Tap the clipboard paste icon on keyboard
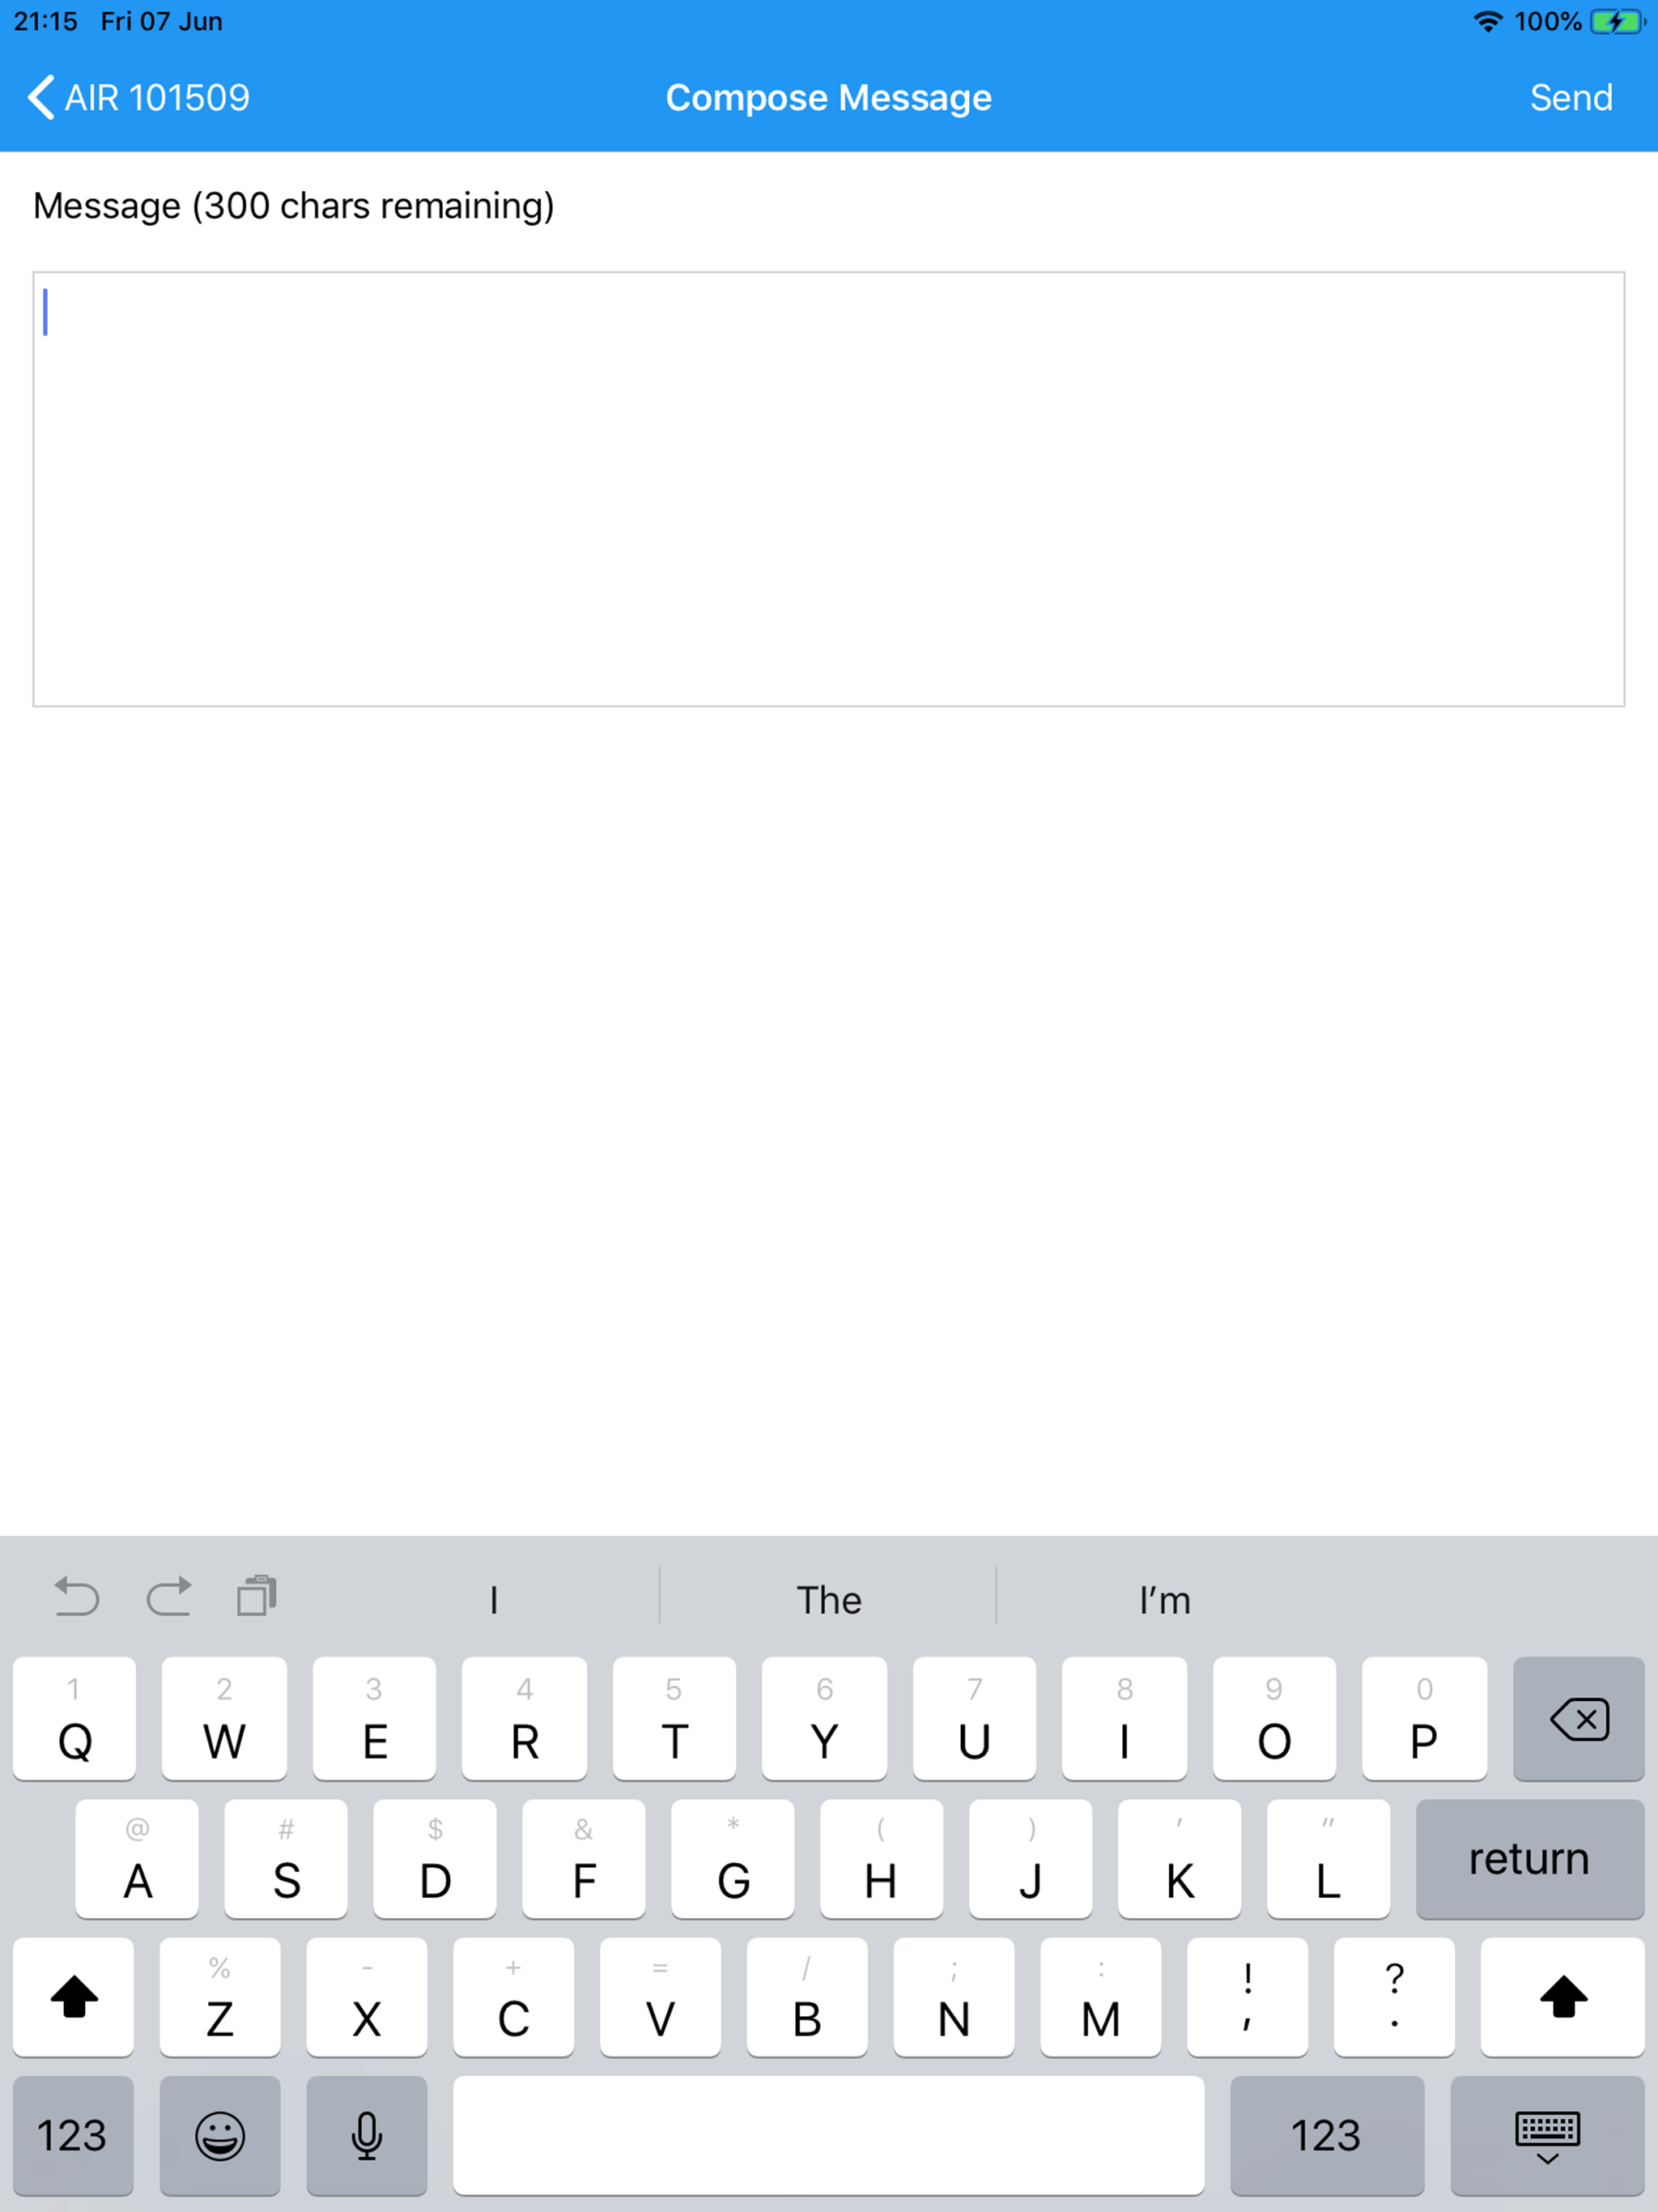Viewport: 1658px width, 2212px height. tap(257, 1596)
